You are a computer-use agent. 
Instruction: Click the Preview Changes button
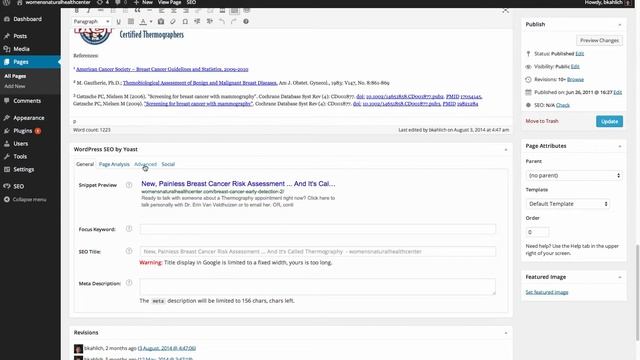(x=599, y=40)
